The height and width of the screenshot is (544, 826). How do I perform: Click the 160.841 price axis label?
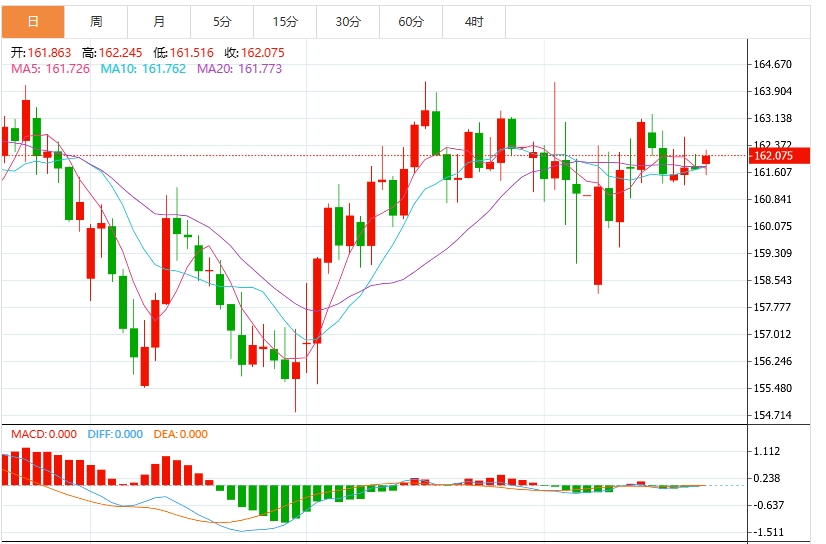(x=772, y=199)
